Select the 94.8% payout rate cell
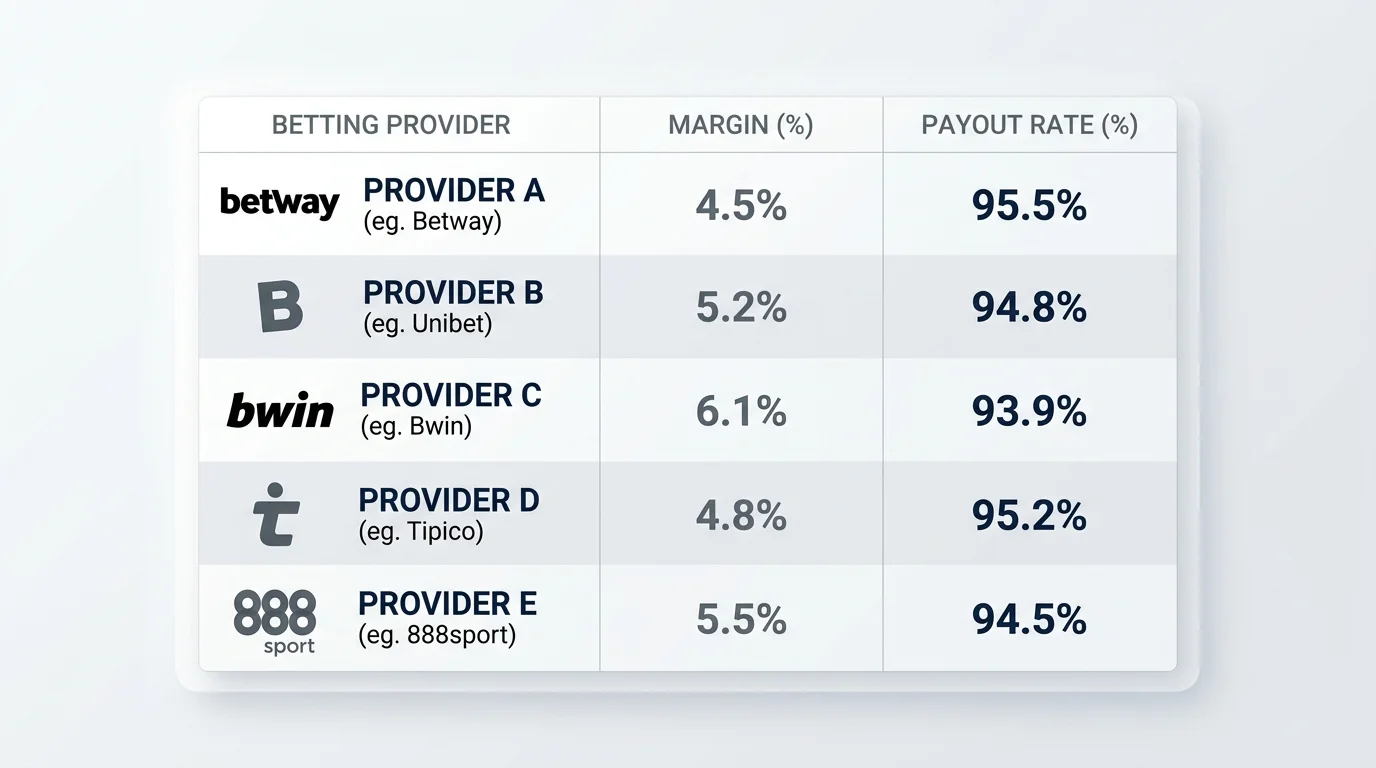1376x768 pixels. pos(1029,308)
